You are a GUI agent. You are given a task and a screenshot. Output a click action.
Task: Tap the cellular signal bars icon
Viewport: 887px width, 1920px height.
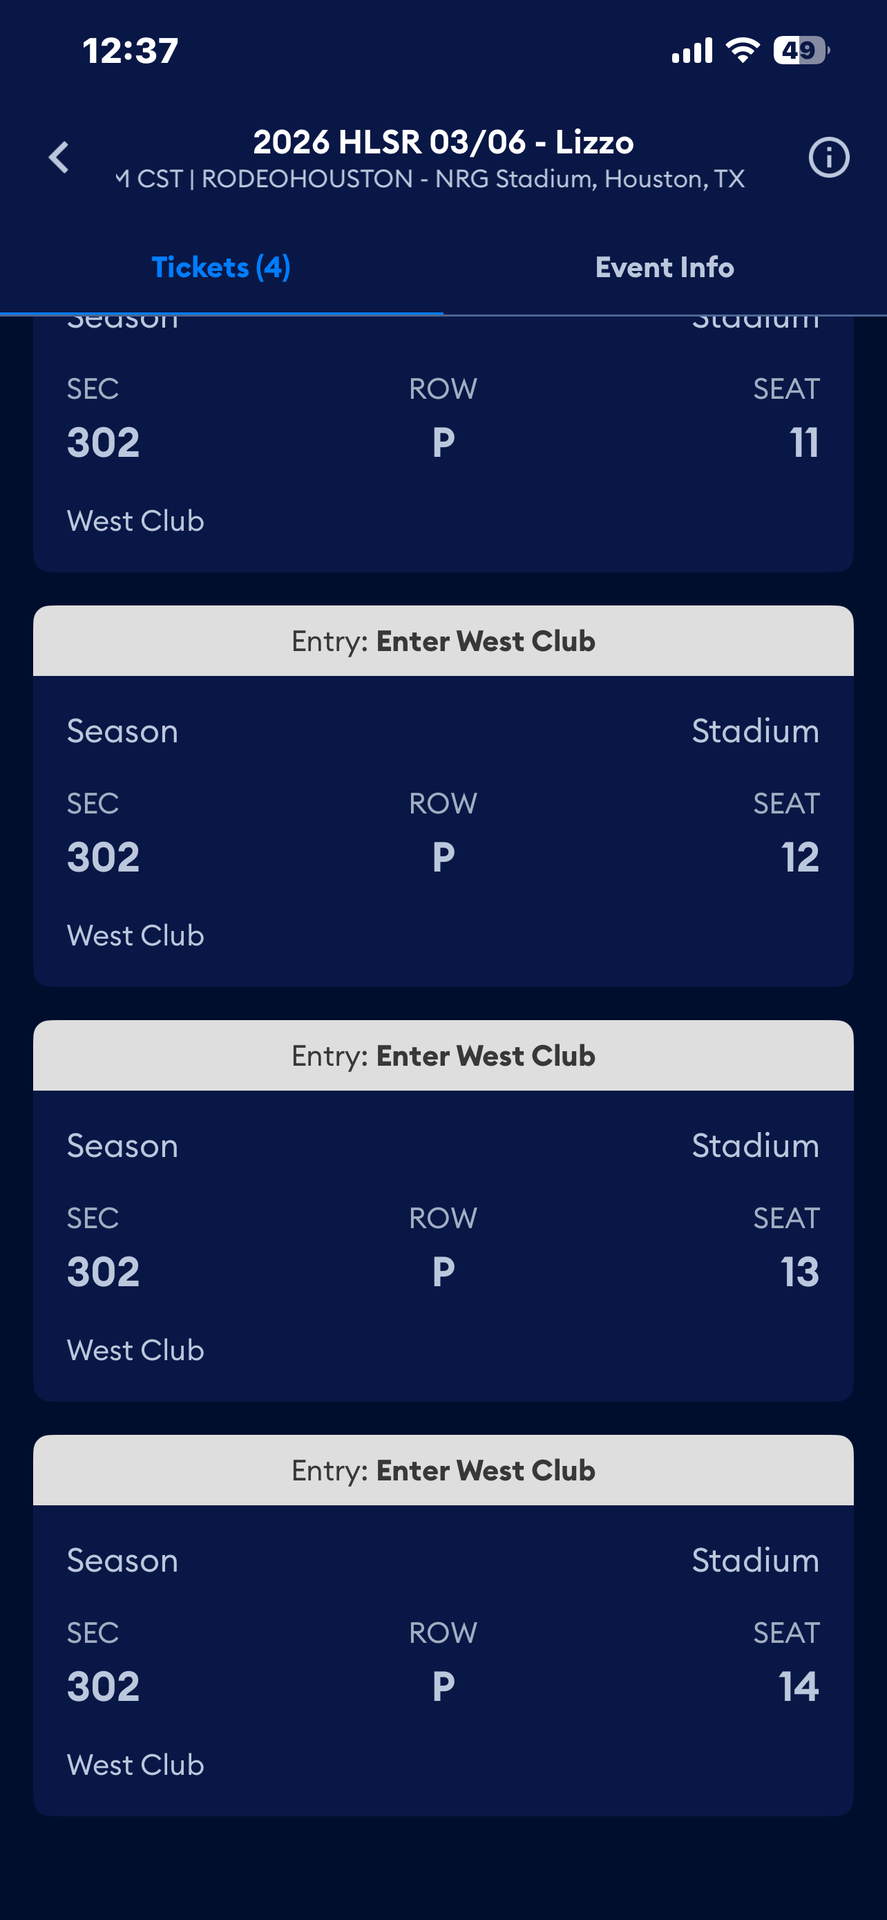(692, 50)
